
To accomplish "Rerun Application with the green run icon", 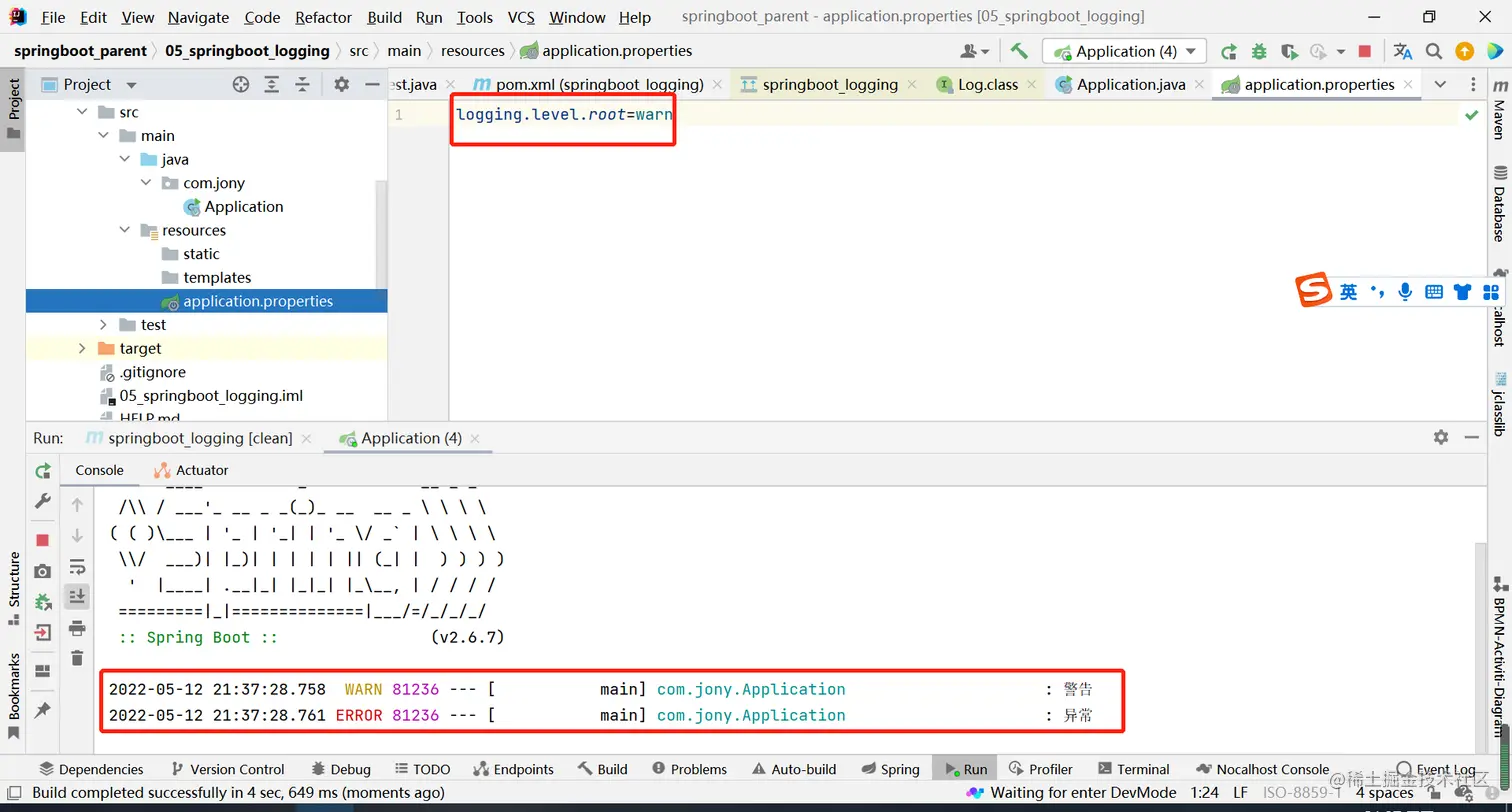I will point(1229,51).
